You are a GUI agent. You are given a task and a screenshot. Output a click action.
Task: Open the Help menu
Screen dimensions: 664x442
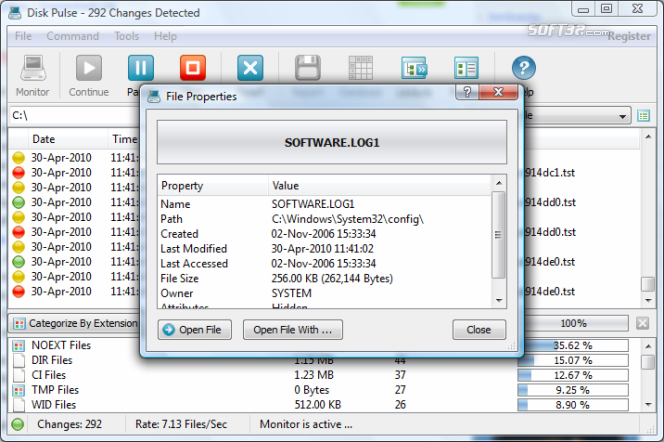(165, 36)
